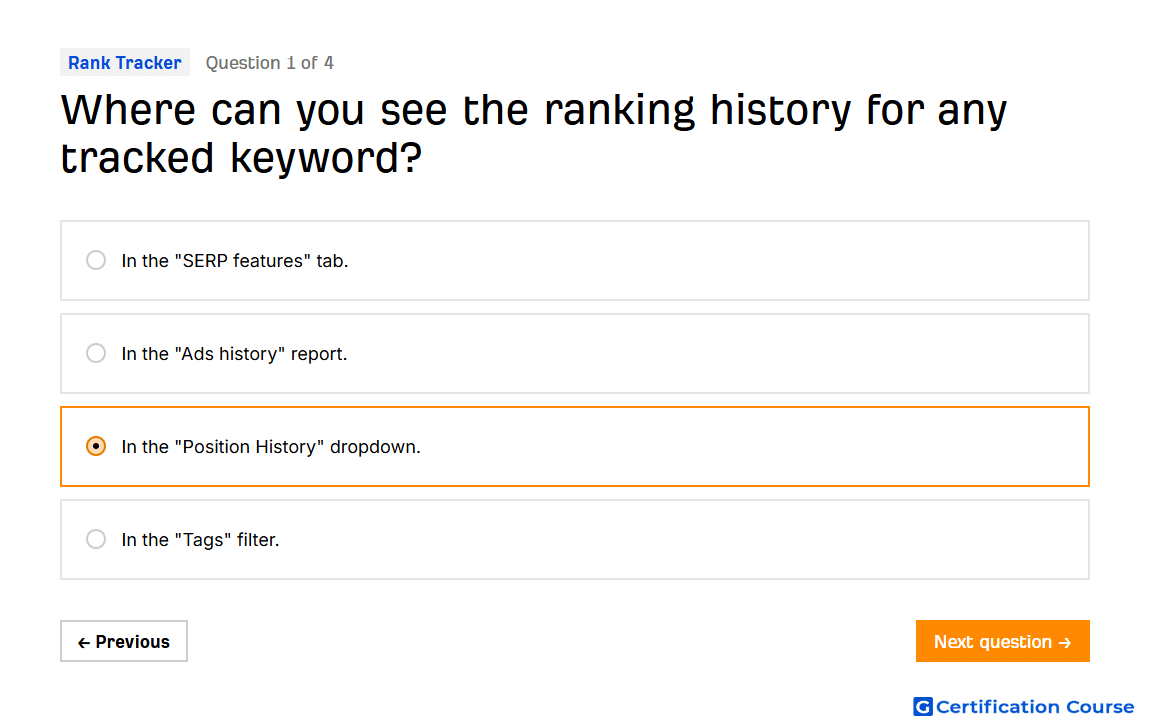Click the "Question 1 of 4" progress label

click(269, 62)
